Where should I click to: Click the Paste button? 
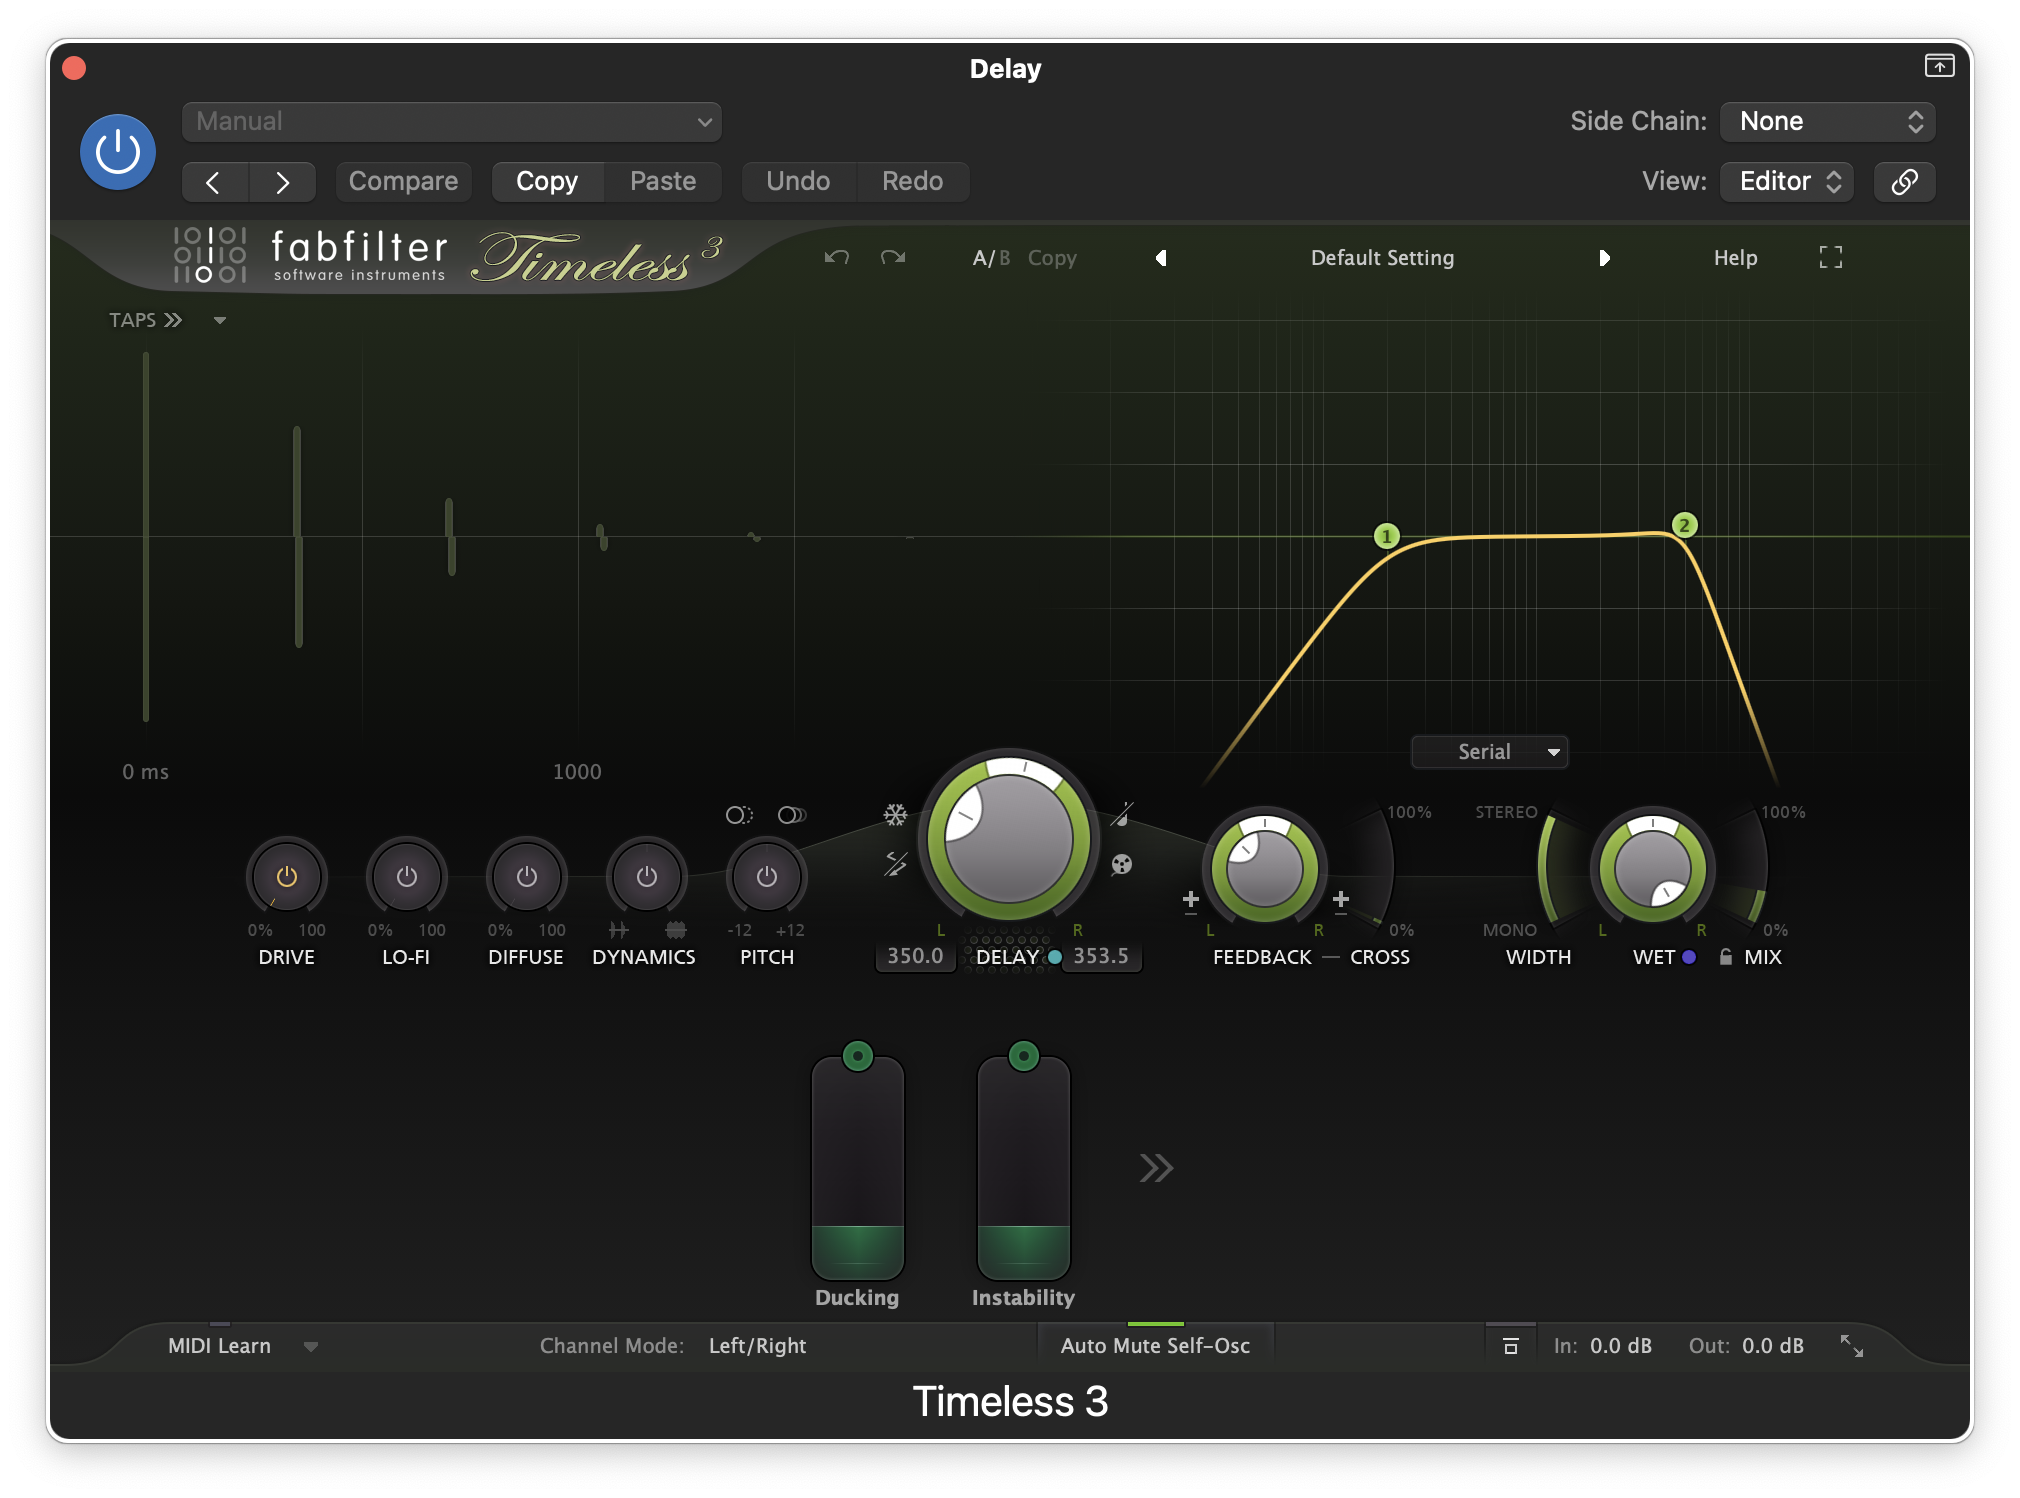[663, 181]
